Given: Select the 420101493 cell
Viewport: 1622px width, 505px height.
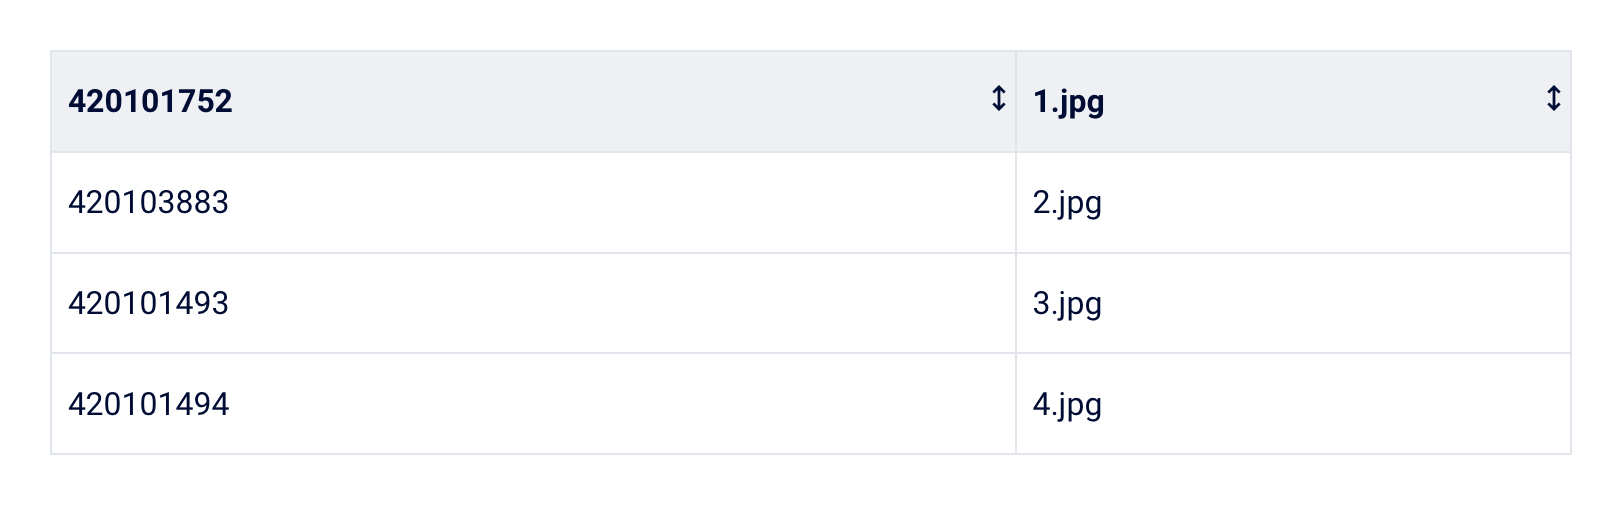Looking at the screenshot, I should pos(534,303).
